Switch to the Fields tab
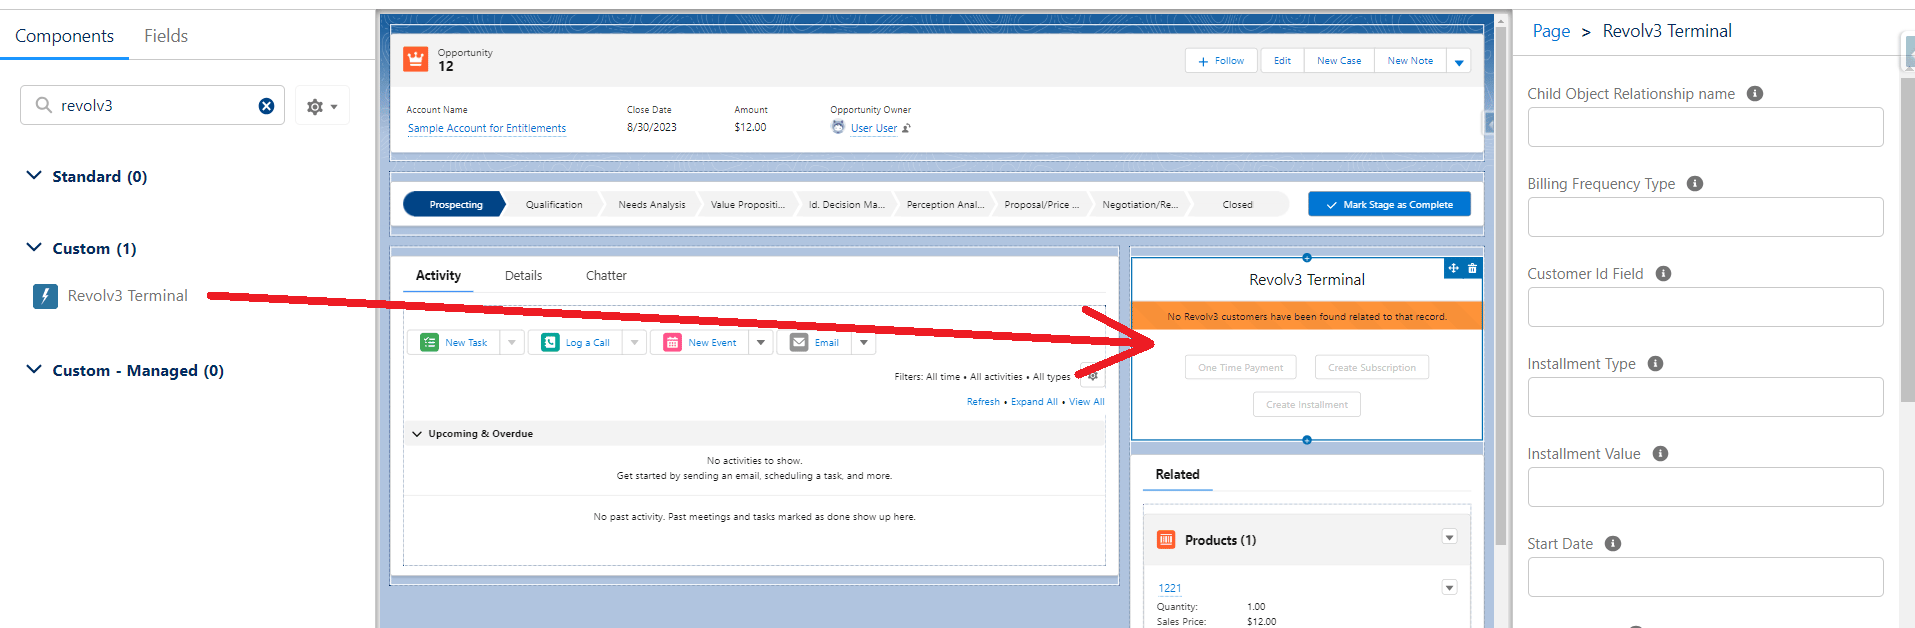Image resolution: width=1915 pixels, height=628 pixels. coord(166,36)
